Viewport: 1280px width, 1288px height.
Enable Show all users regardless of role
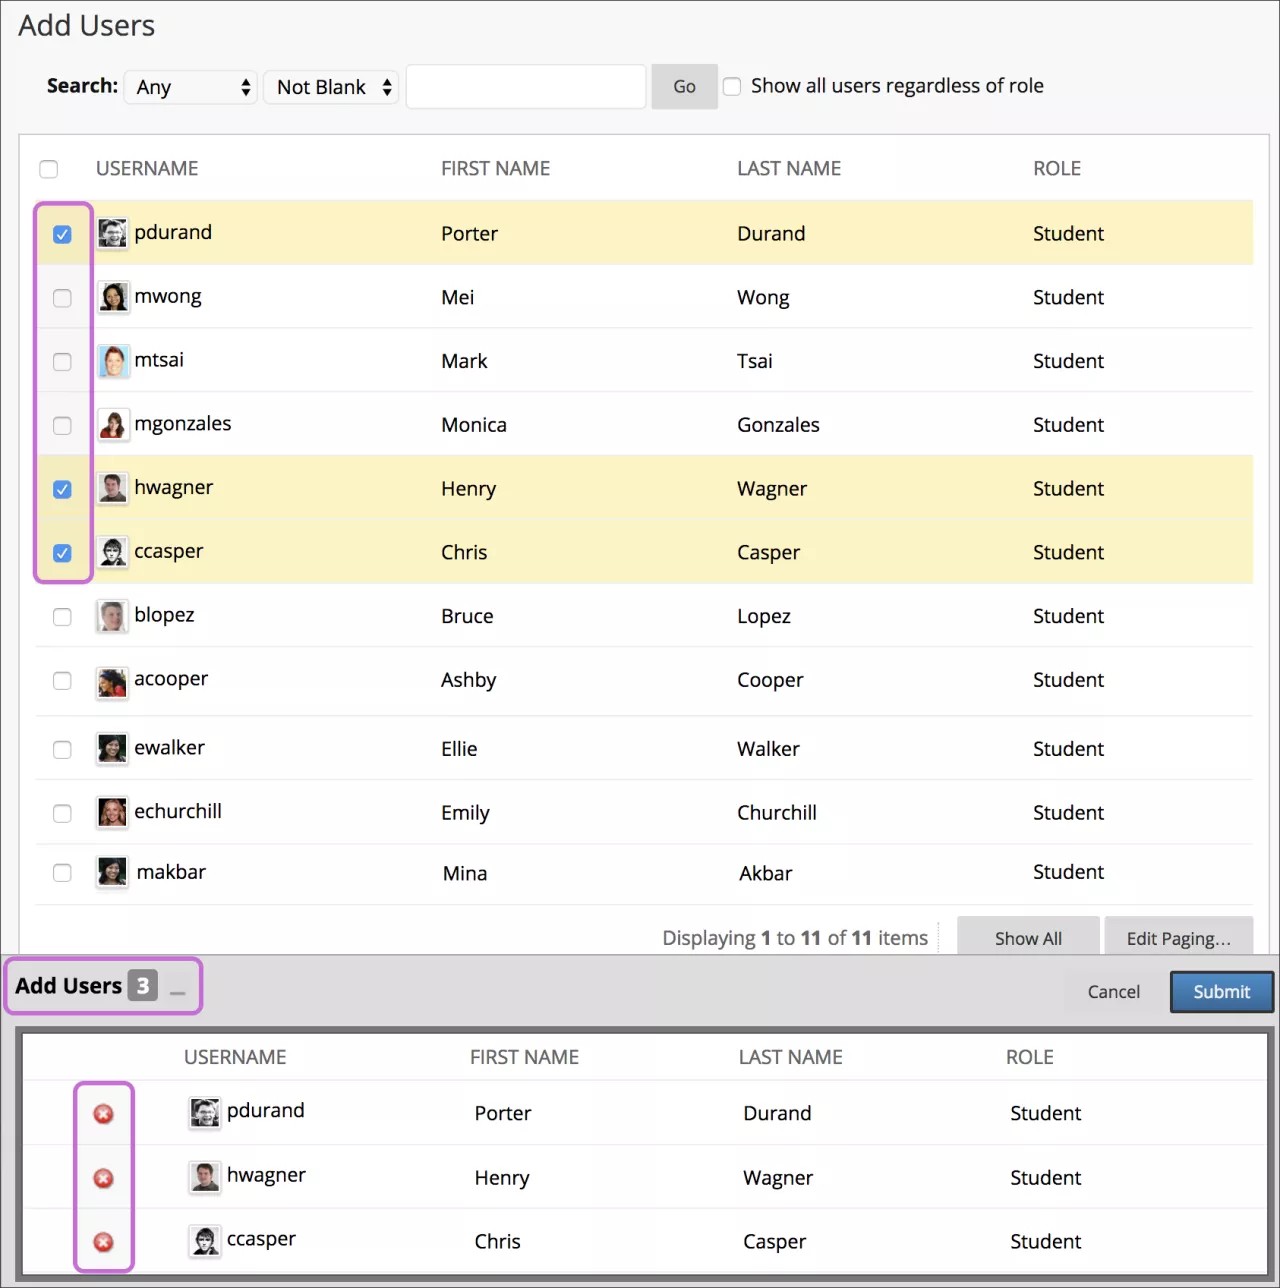[732, 86]
